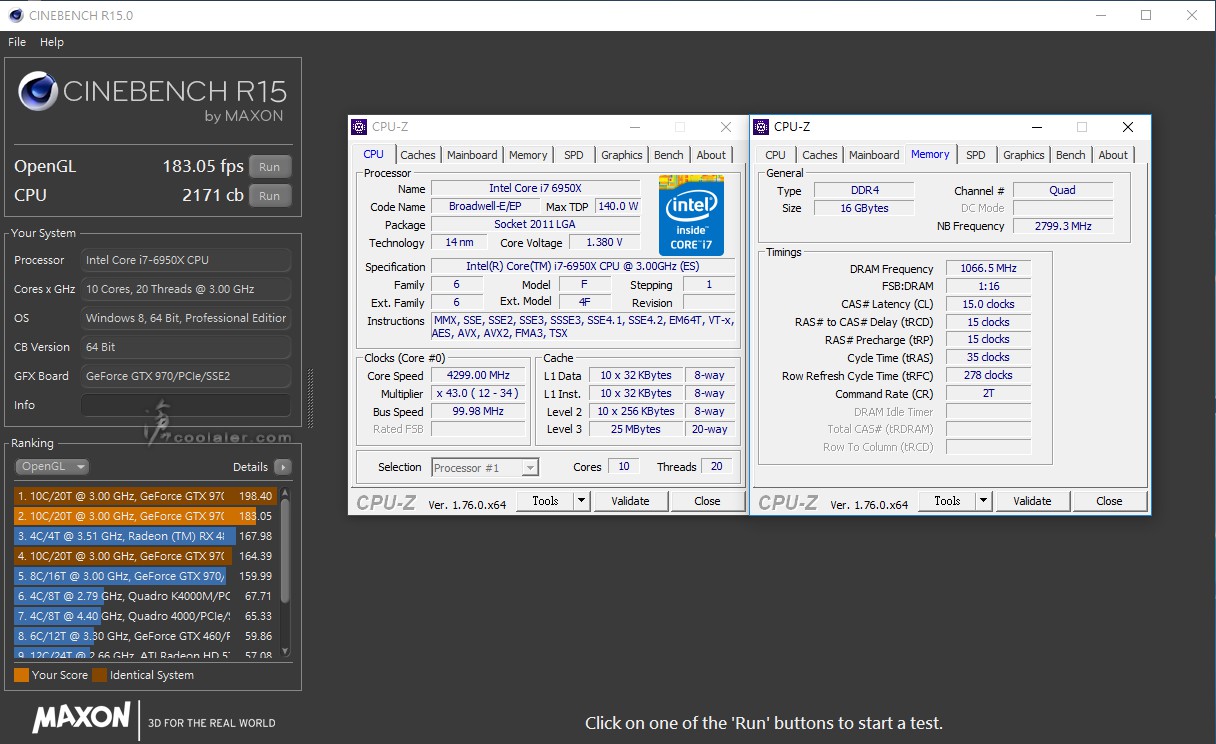Select the ranking entry with score 198.40

pyautogui.click(x=144, y=496)
